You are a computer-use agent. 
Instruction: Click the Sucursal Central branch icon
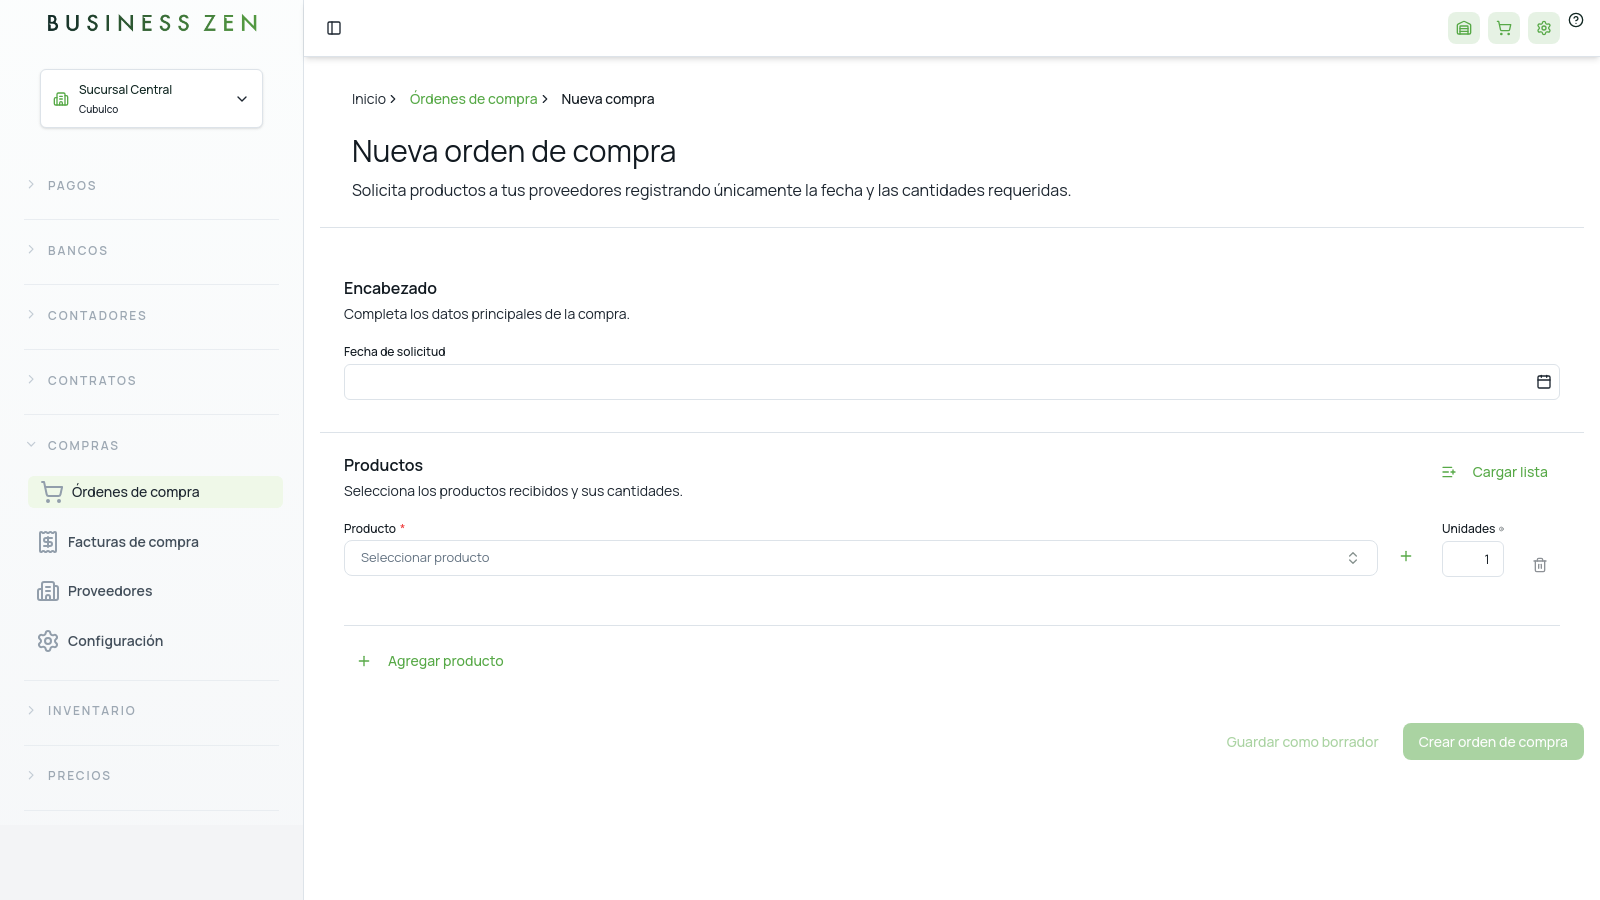(x=61, y=99)
